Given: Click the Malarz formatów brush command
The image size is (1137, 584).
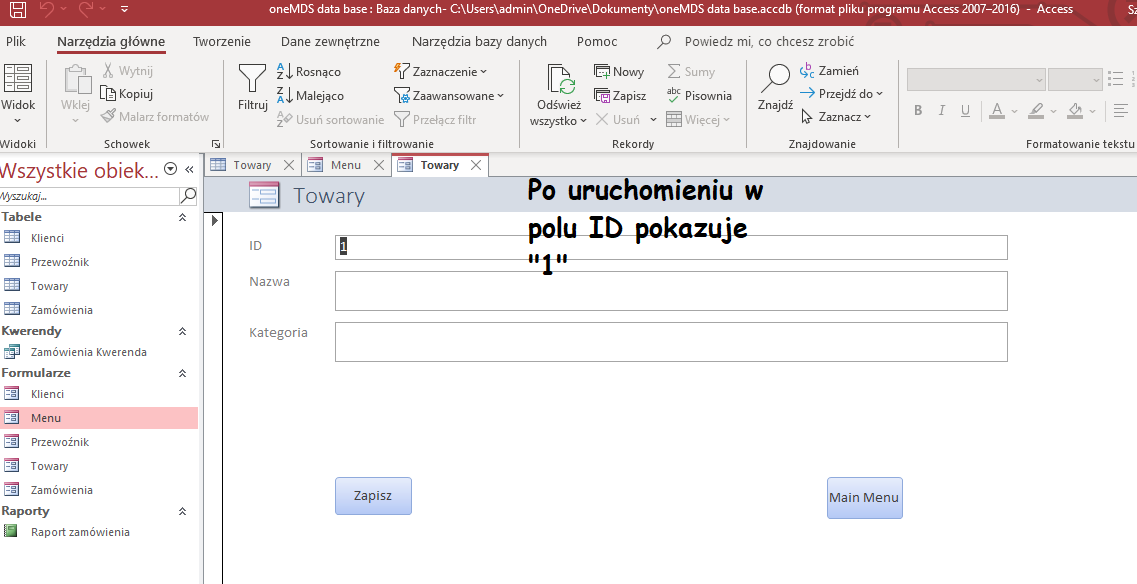Looking at the screenshot, I should [154, 116].
